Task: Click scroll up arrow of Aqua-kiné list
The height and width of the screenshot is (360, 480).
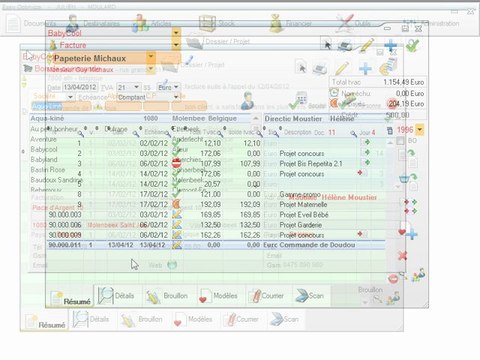Action: pos(256,118)
